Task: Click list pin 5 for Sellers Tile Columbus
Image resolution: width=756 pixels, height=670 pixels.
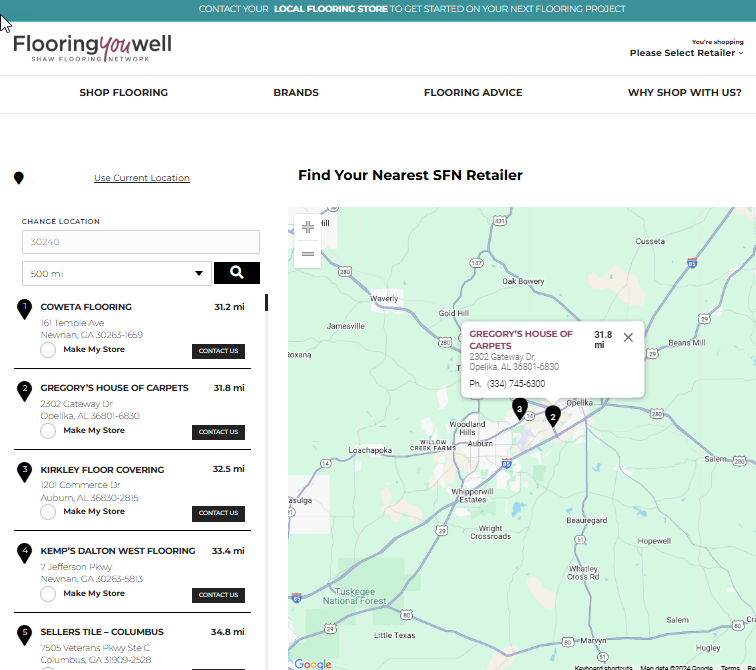Action: click(25, 635)
